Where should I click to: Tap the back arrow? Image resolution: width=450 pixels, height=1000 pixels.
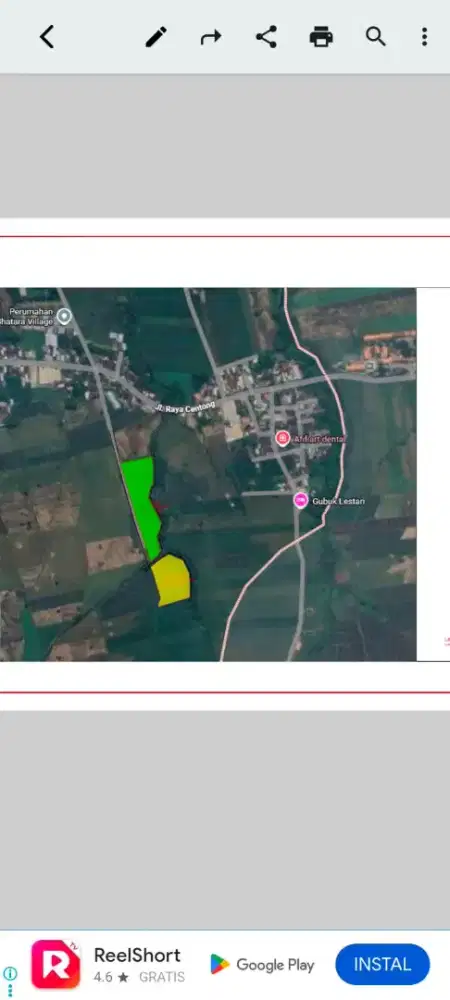point(47,37)
